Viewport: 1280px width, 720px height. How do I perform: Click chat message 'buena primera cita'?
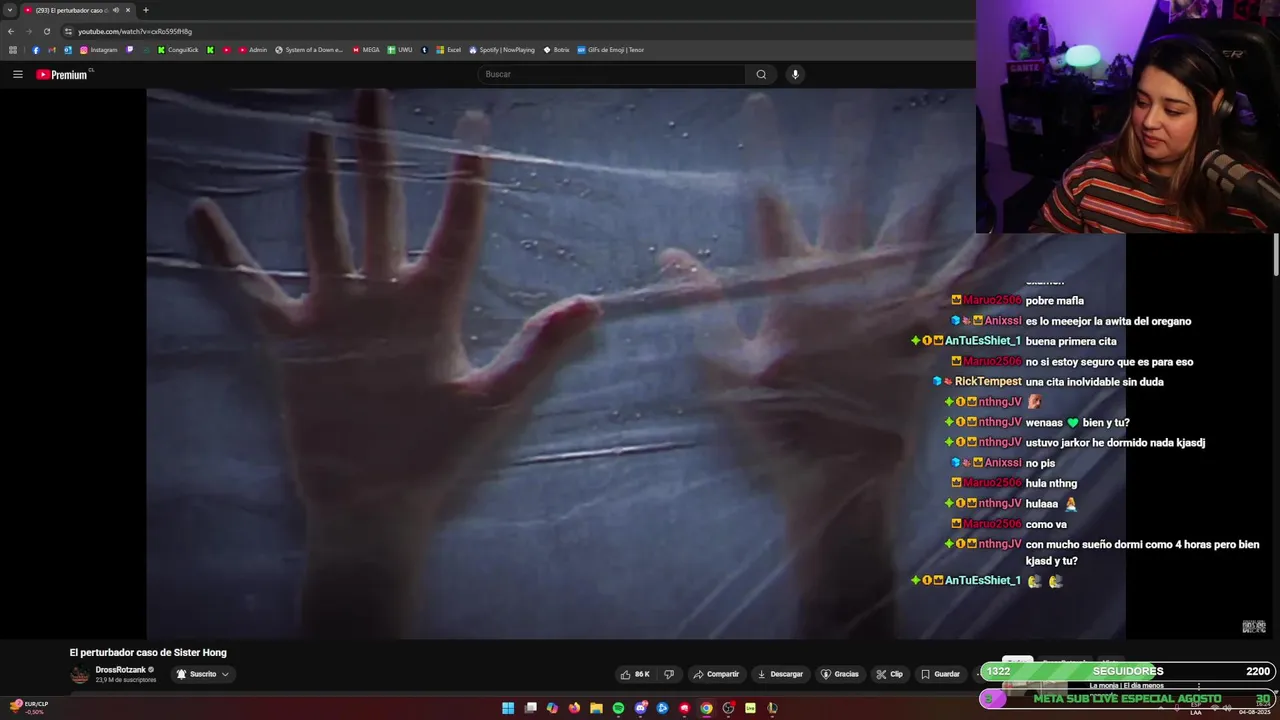pos(1070,341)
